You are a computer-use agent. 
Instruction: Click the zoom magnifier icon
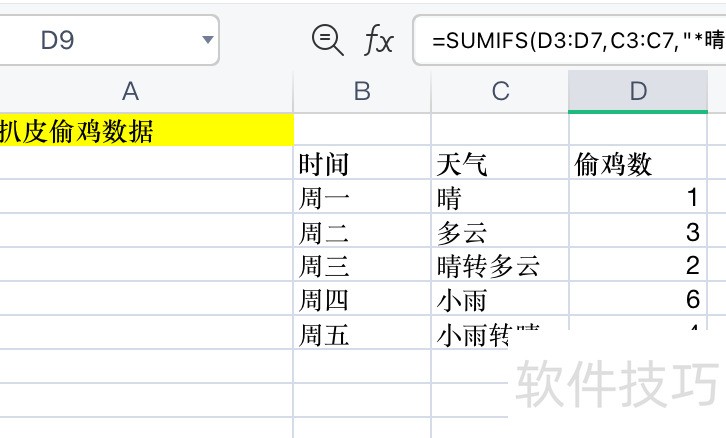coord(327,40)
